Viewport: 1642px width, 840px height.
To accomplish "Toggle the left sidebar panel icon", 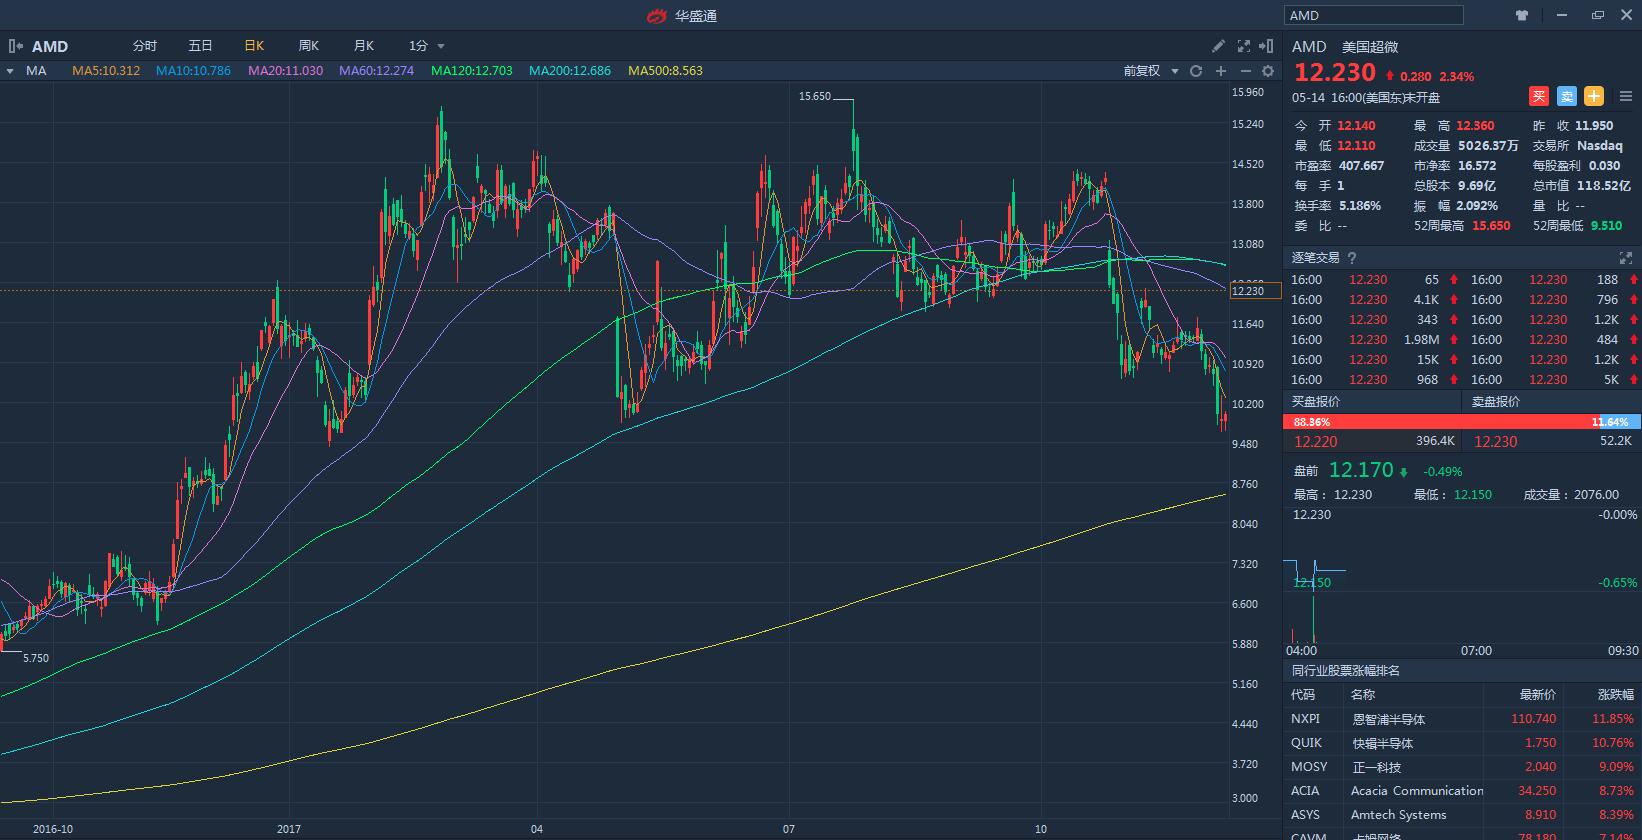I will click(x=15, y=46).
